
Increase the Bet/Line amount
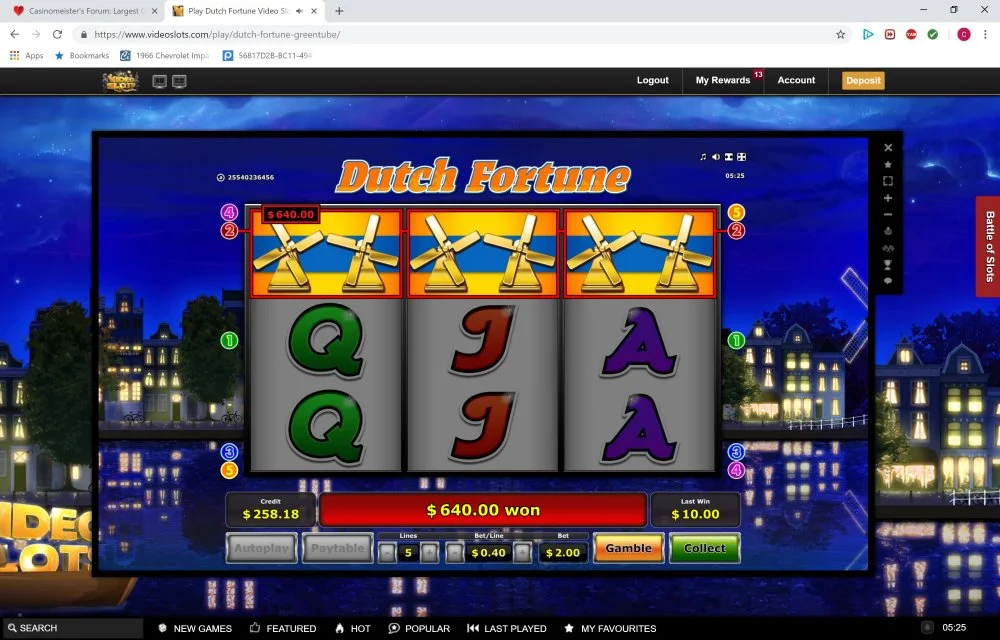(522, 553)
